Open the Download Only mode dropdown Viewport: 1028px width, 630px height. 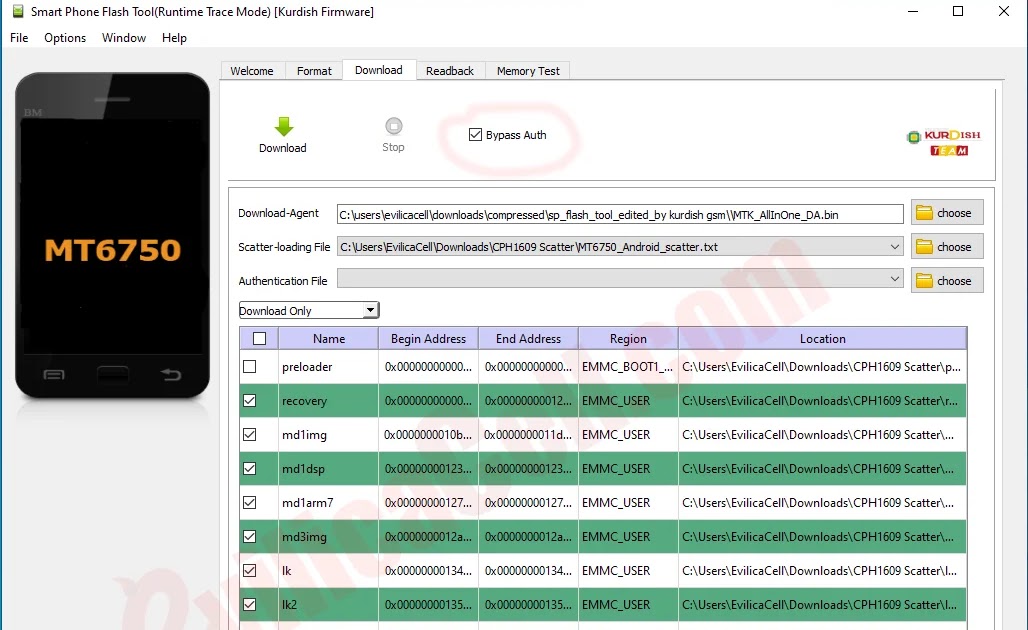coord(370,311)
